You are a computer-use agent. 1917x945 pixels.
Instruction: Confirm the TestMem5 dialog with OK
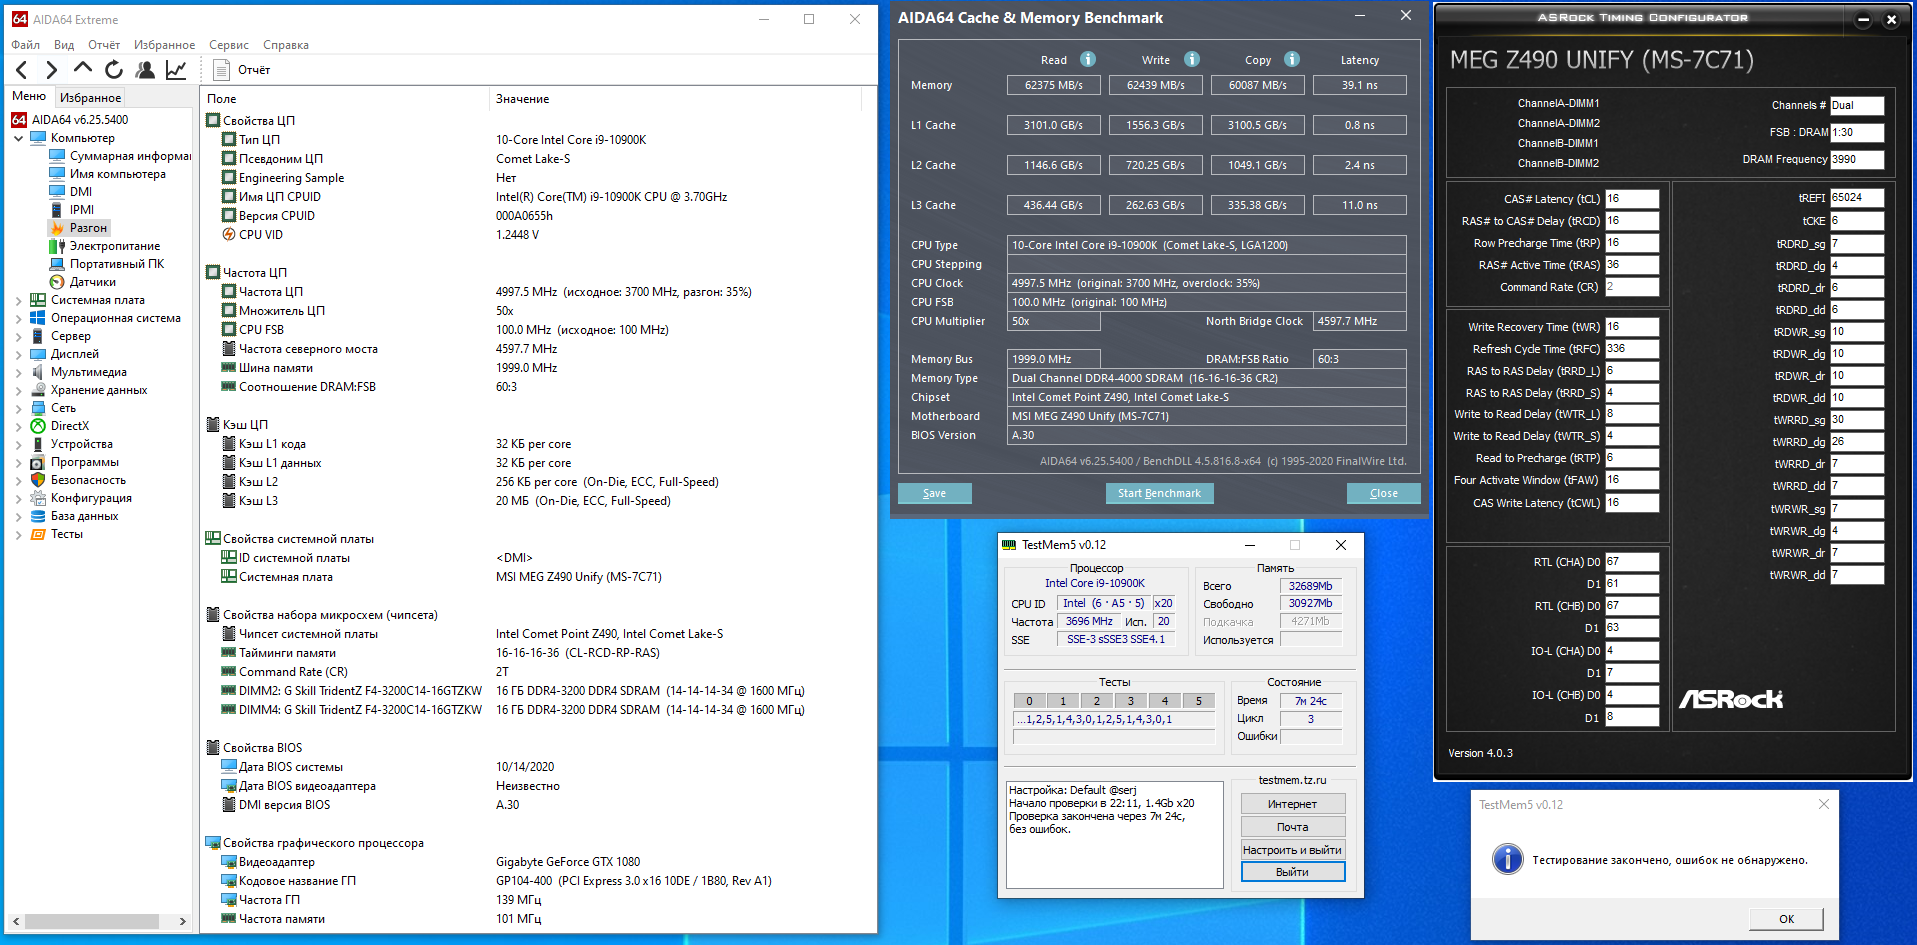point(1786,919)
